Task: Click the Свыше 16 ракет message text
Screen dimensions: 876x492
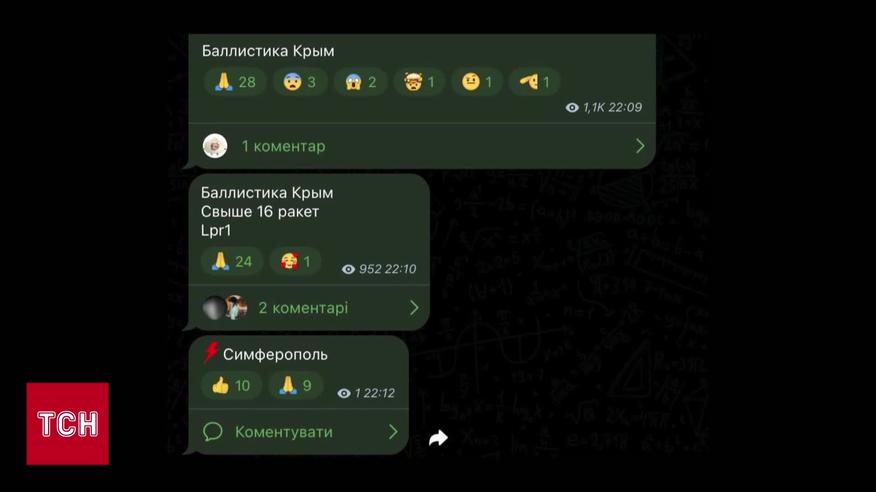Action: [260, 212]
